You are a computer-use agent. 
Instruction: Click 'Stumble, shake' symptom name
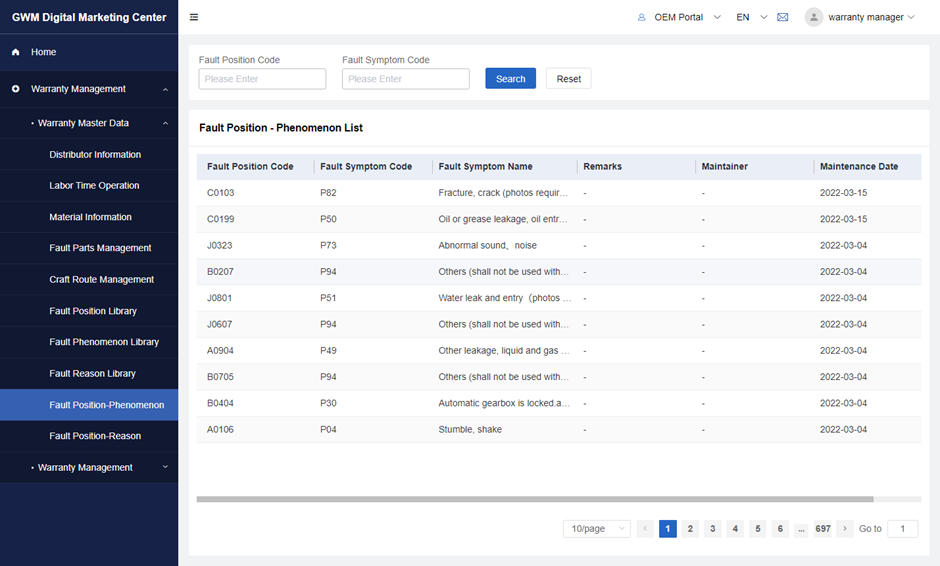point(470,430)
